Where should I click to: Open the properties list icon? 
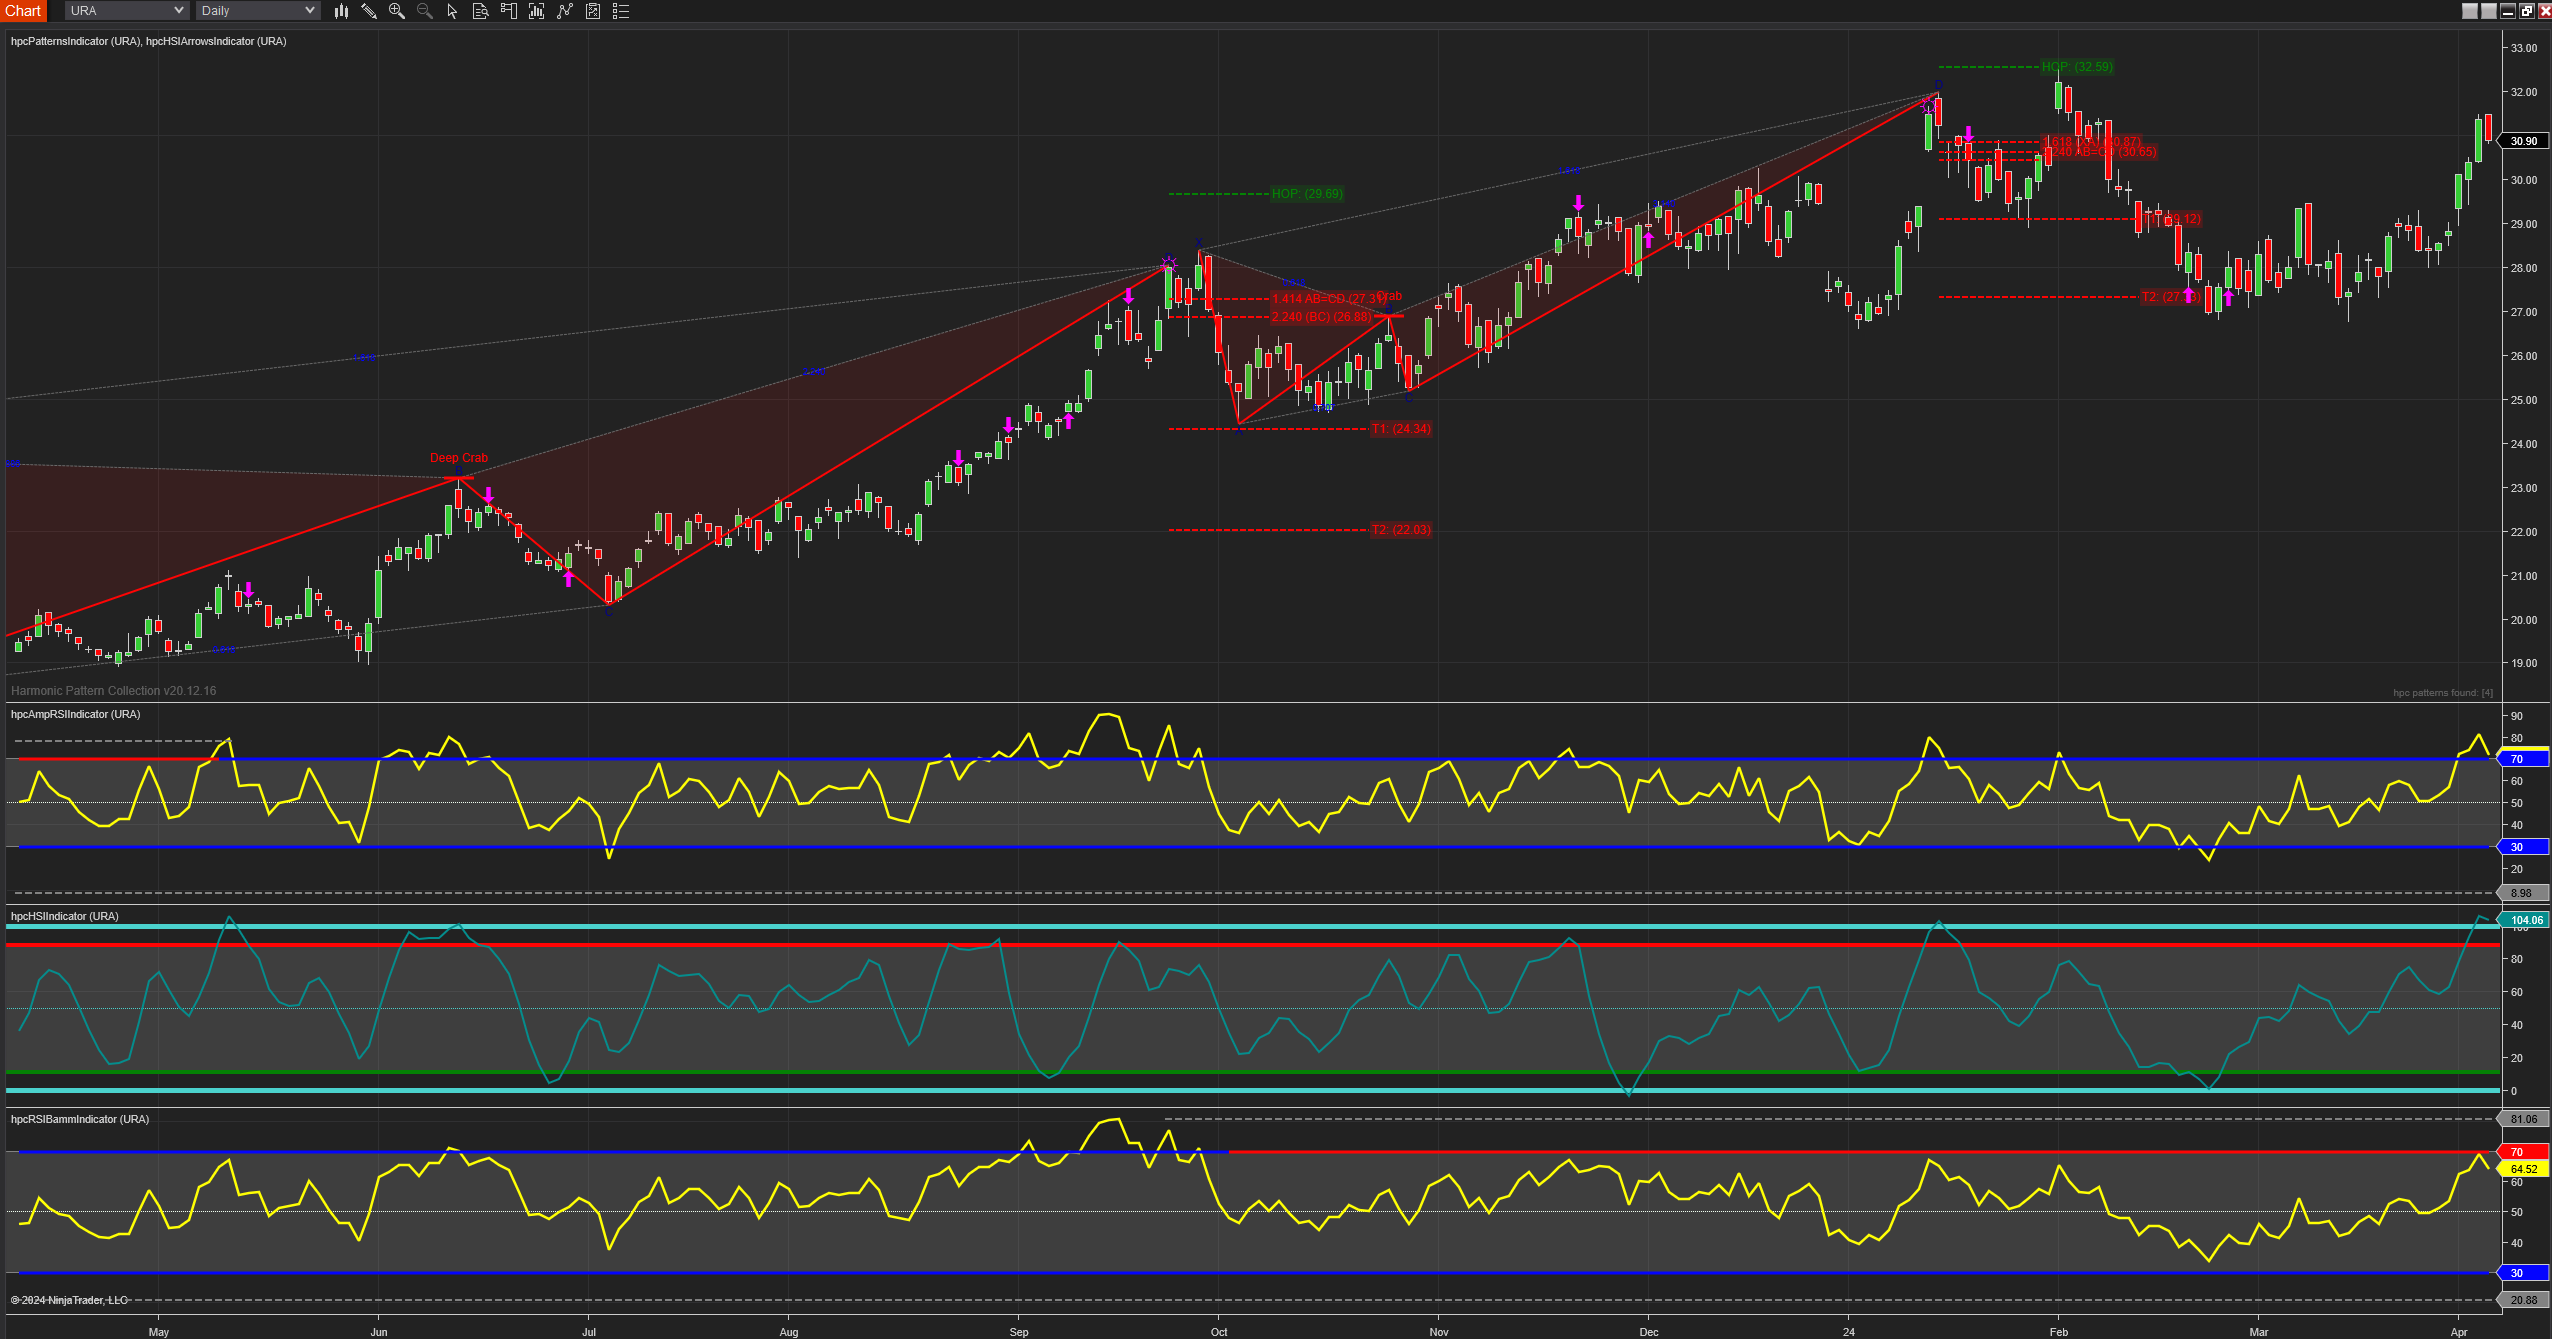[x=621, y=11]
